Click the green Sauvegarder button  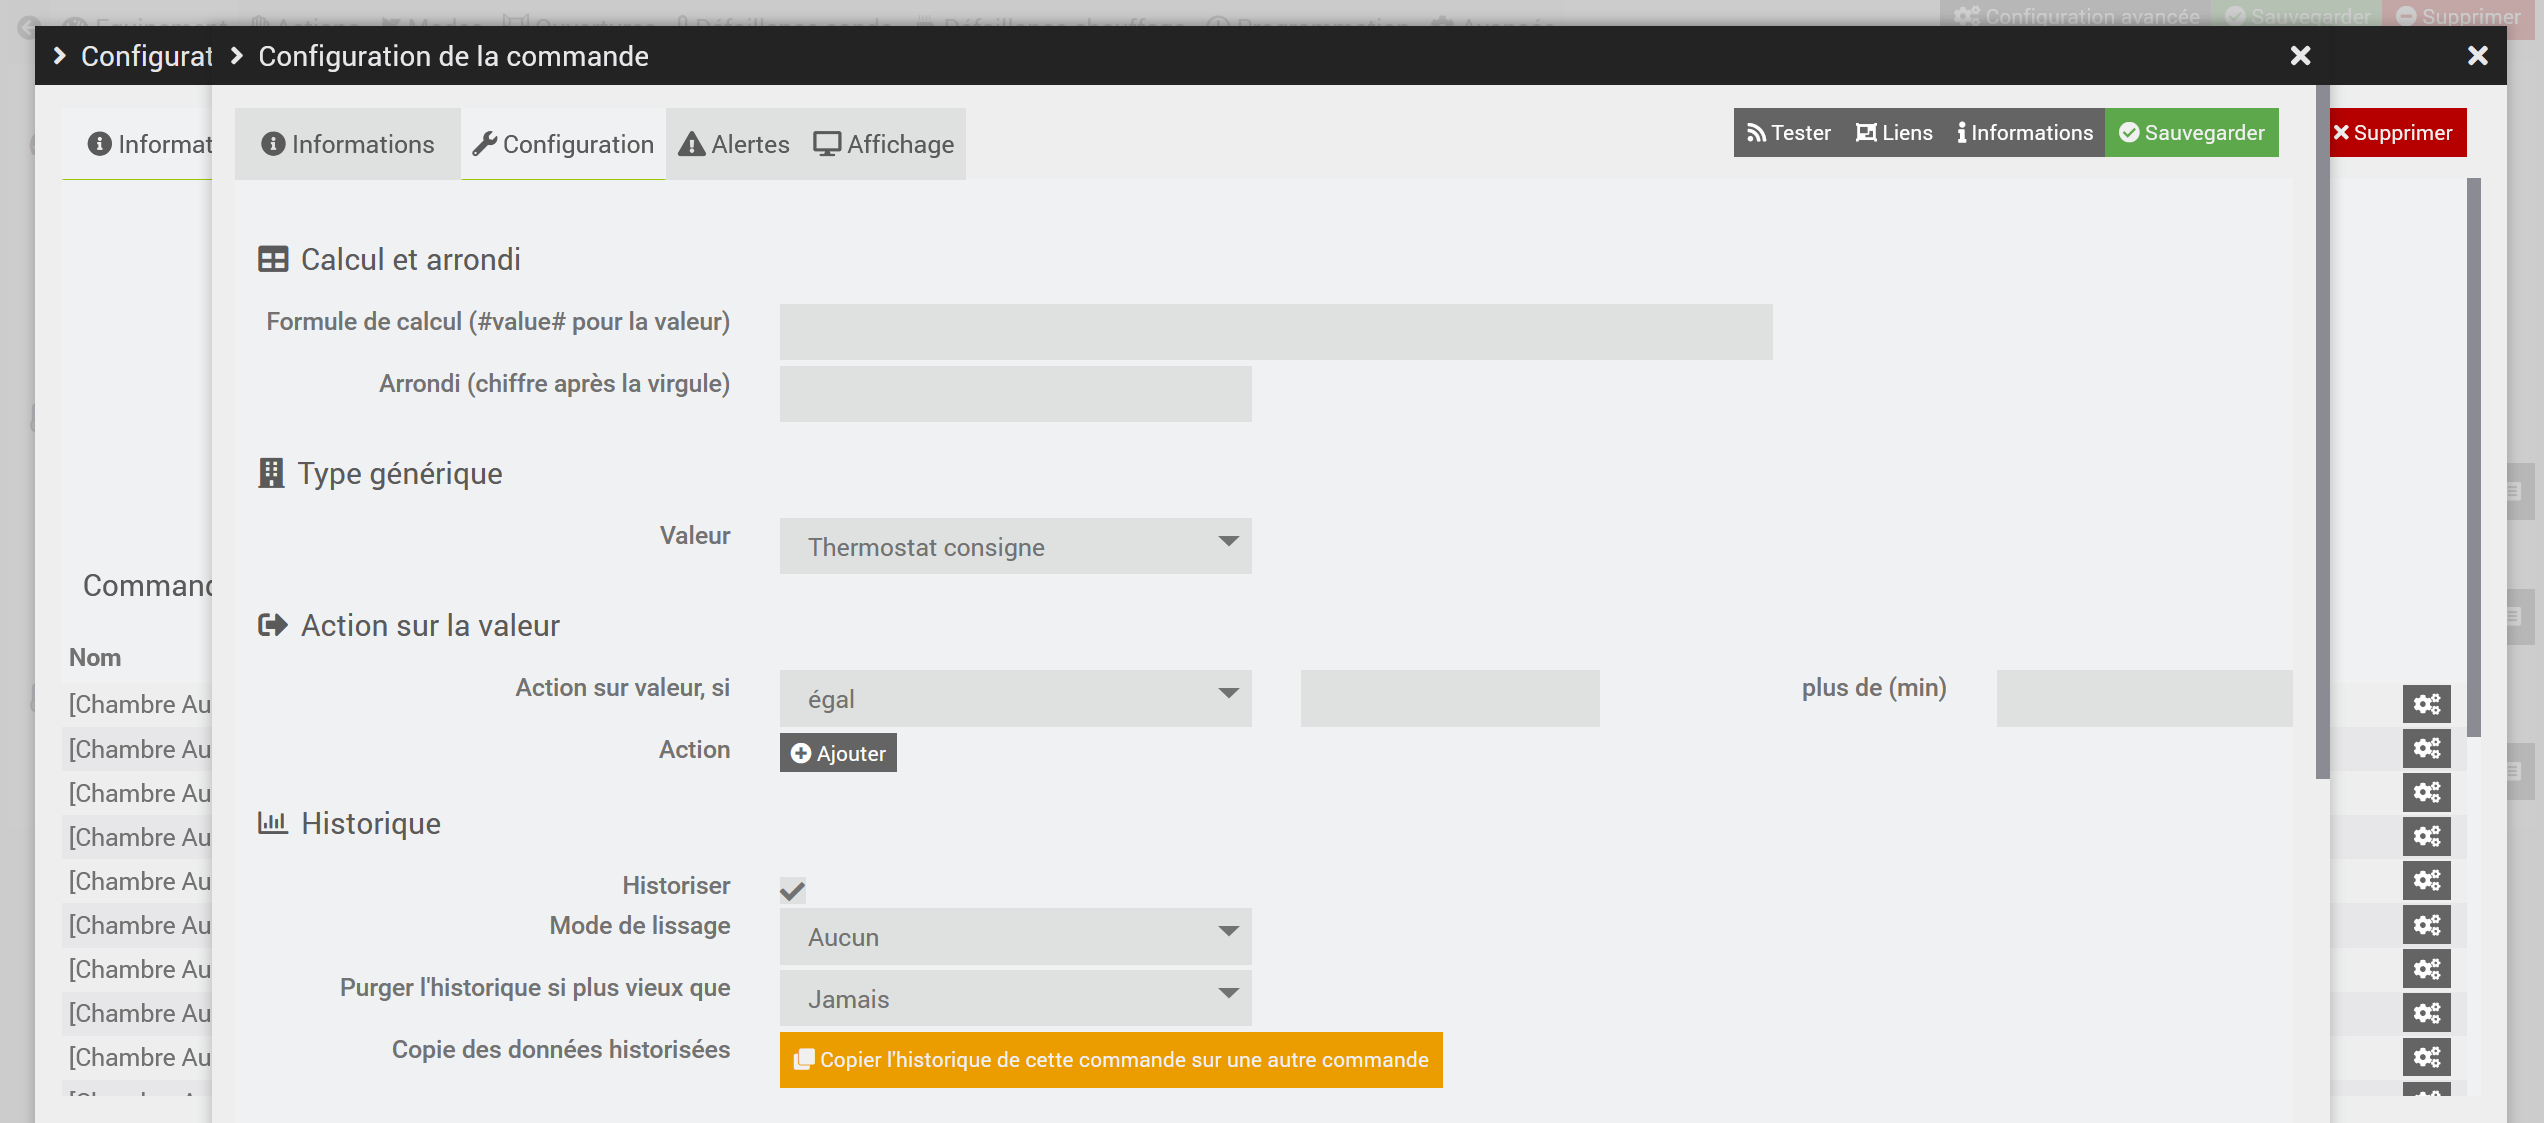coord(2191,133)
